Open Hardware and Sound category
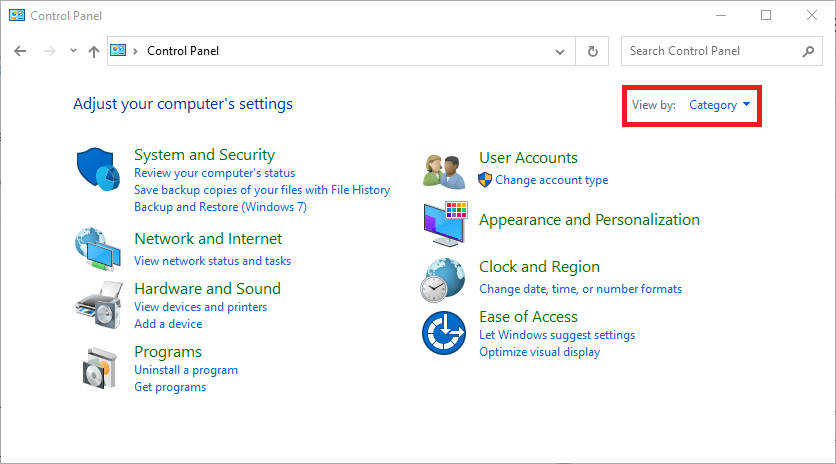The height and width of the screenshot is (464, 836). pyautogui.click(x=207, y=289)
